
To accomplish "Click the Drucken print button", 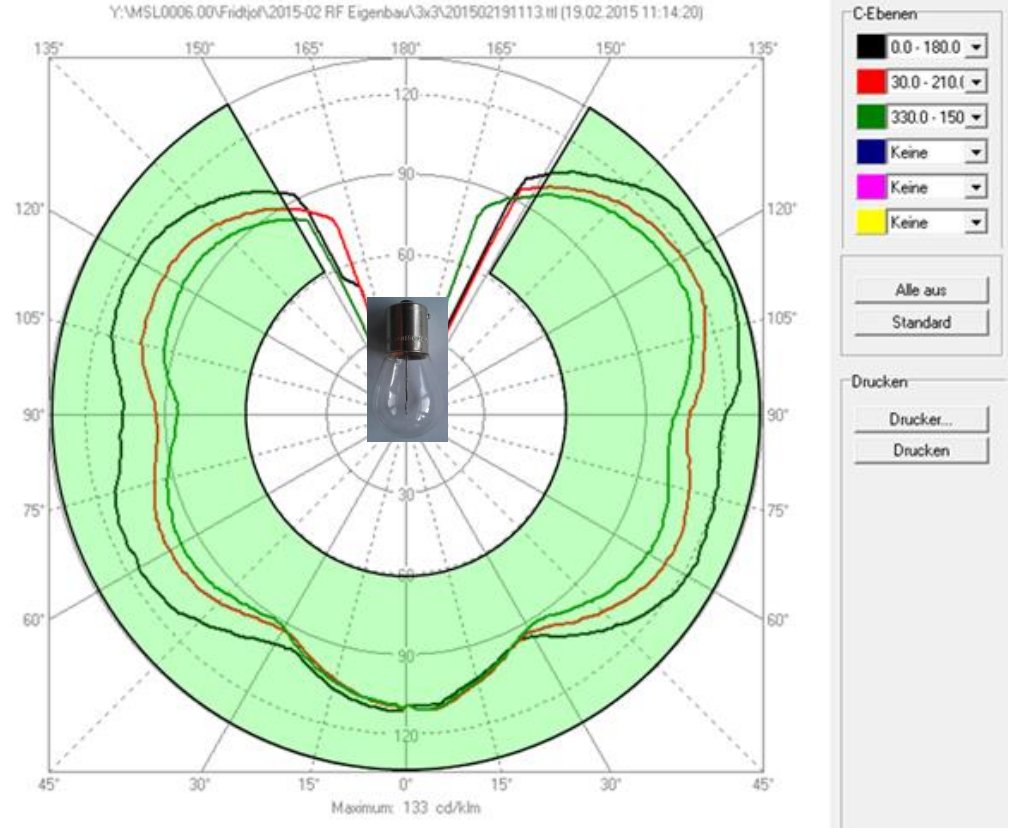I will pyautogui.click(x=921, y=451).
